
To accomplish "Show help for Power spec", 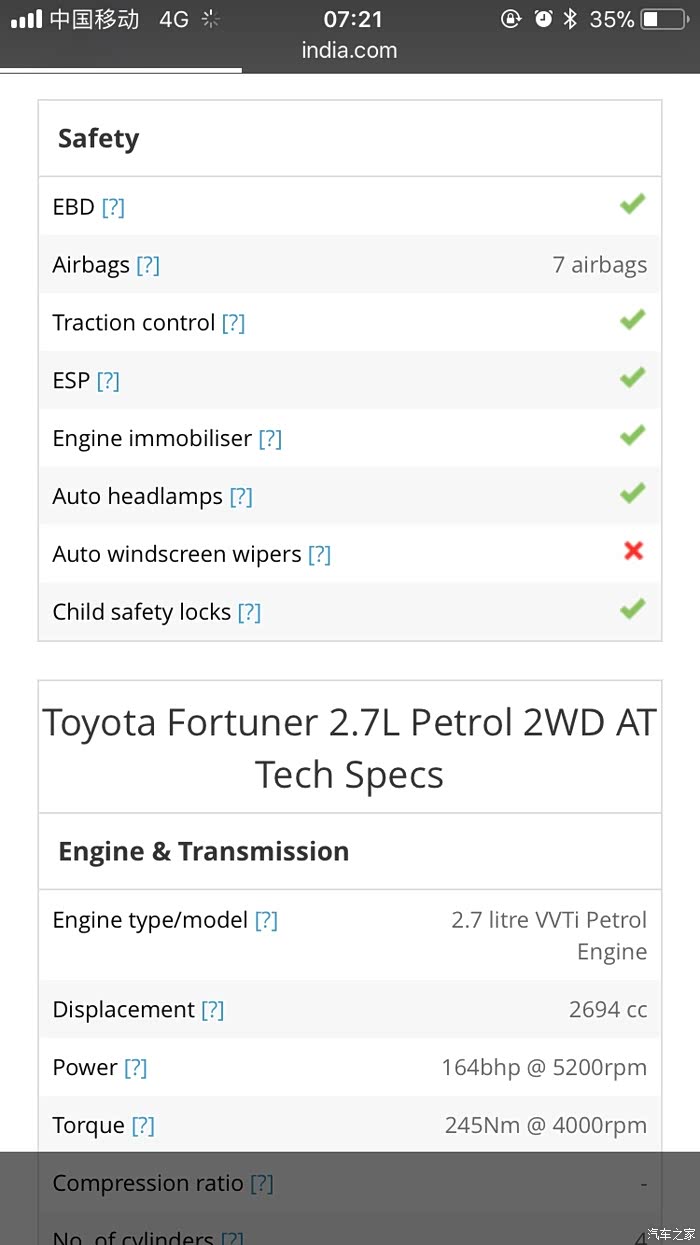I will [x=135, y=1068].
